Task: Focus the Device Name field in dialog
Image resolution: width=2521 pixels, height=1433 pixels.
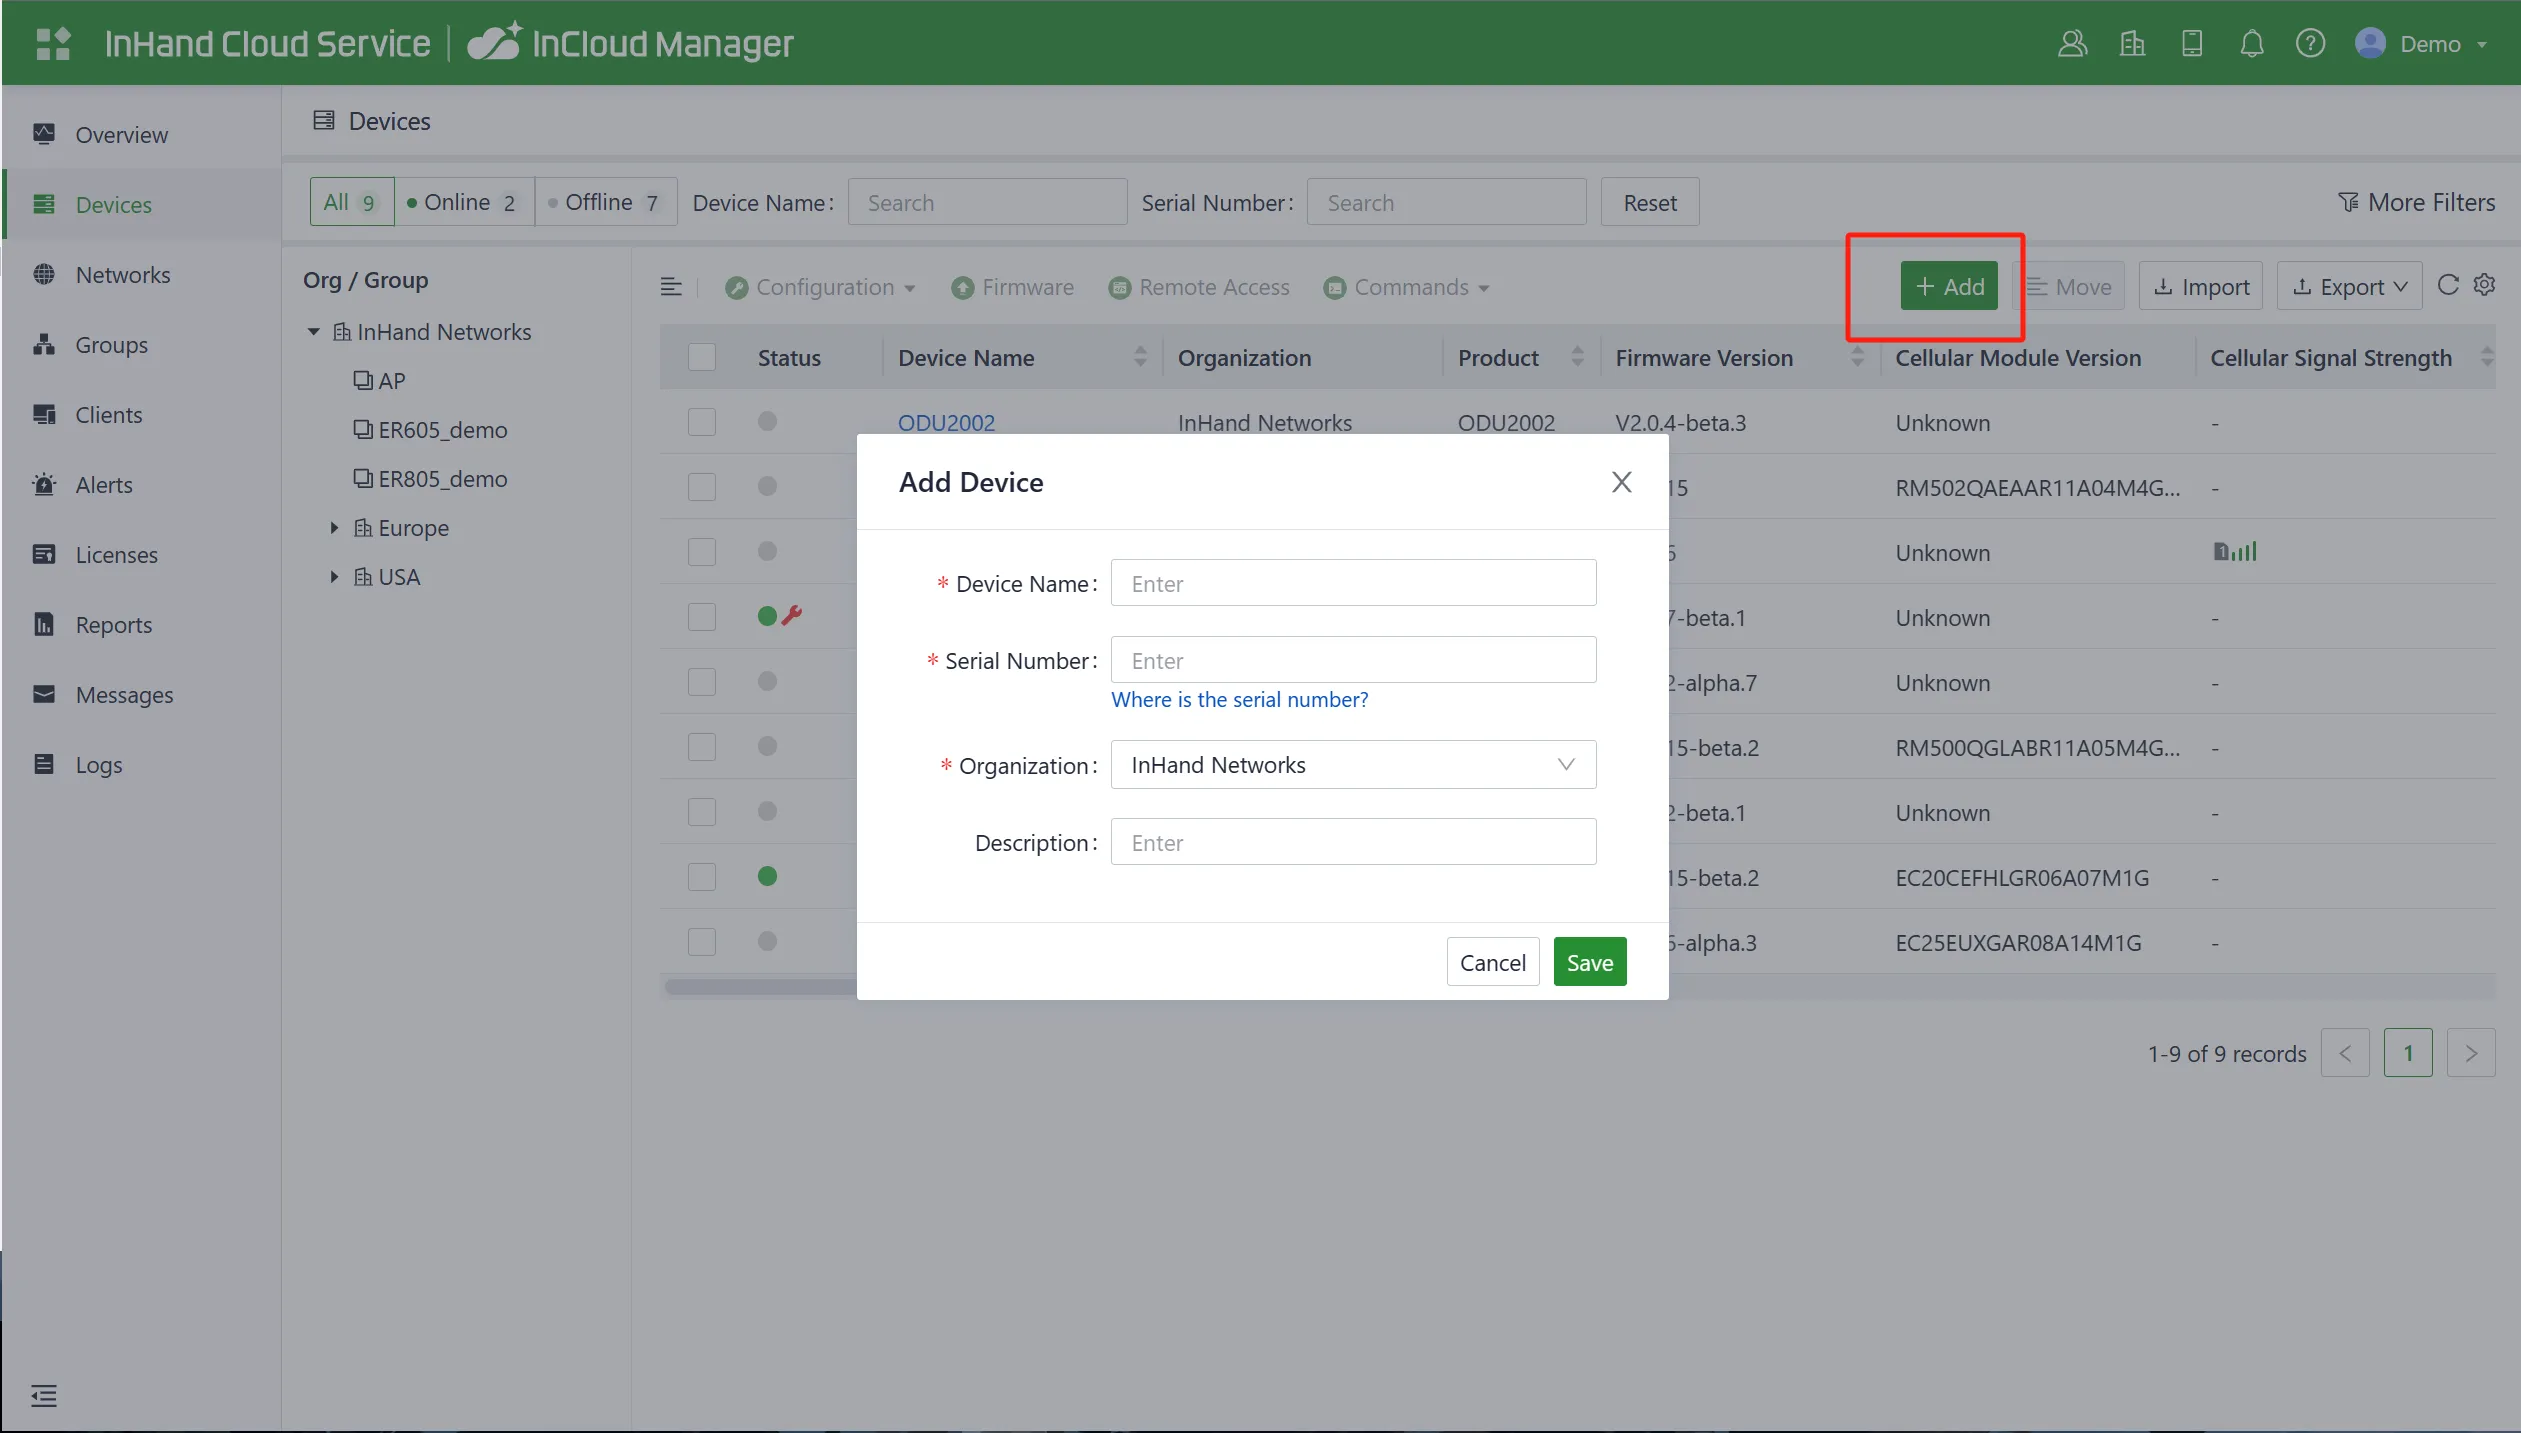Action: tap(1353, 583)
